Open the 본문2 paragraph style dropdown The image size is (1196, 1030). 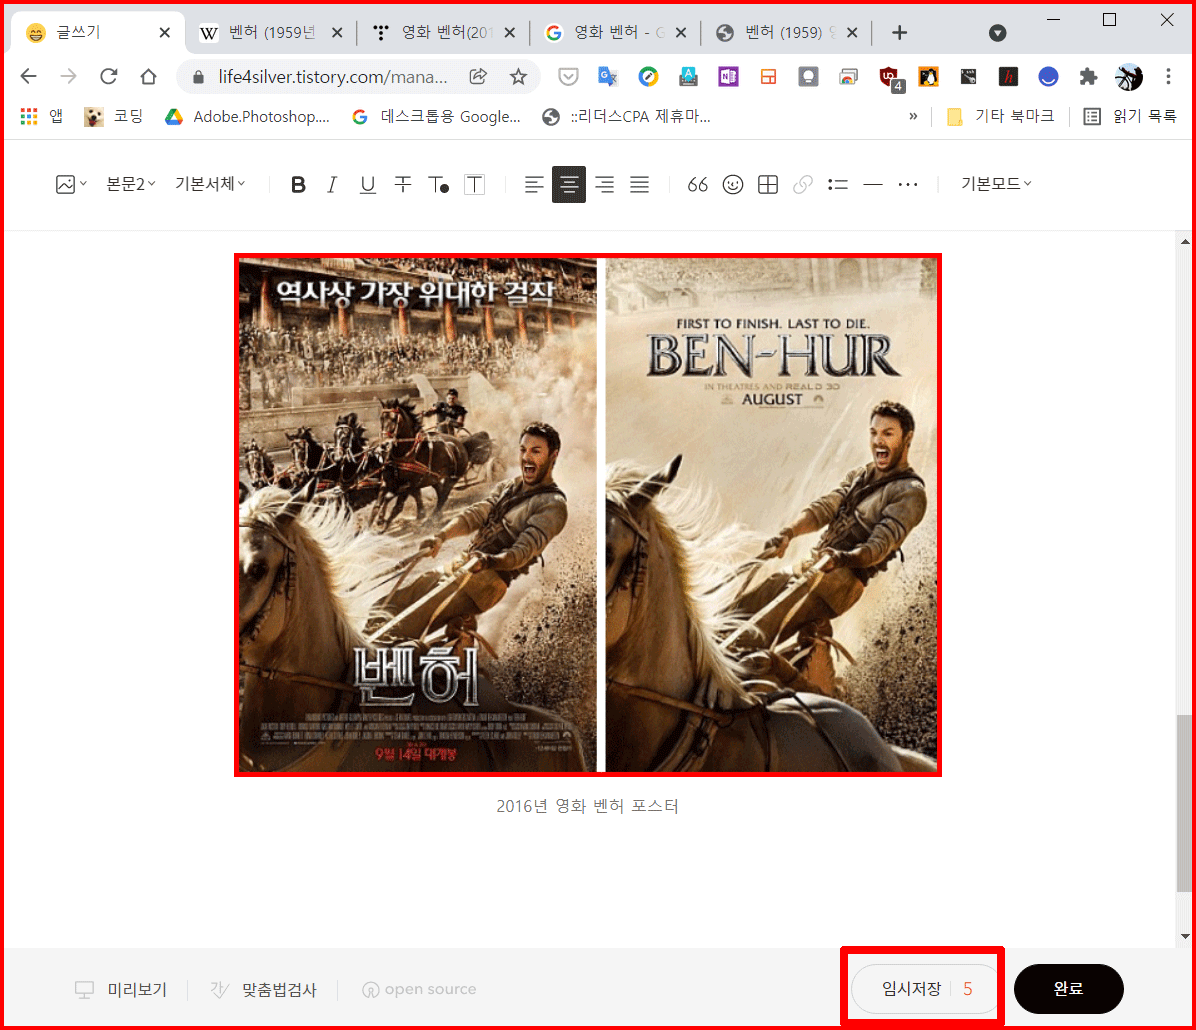click(130, 184)
